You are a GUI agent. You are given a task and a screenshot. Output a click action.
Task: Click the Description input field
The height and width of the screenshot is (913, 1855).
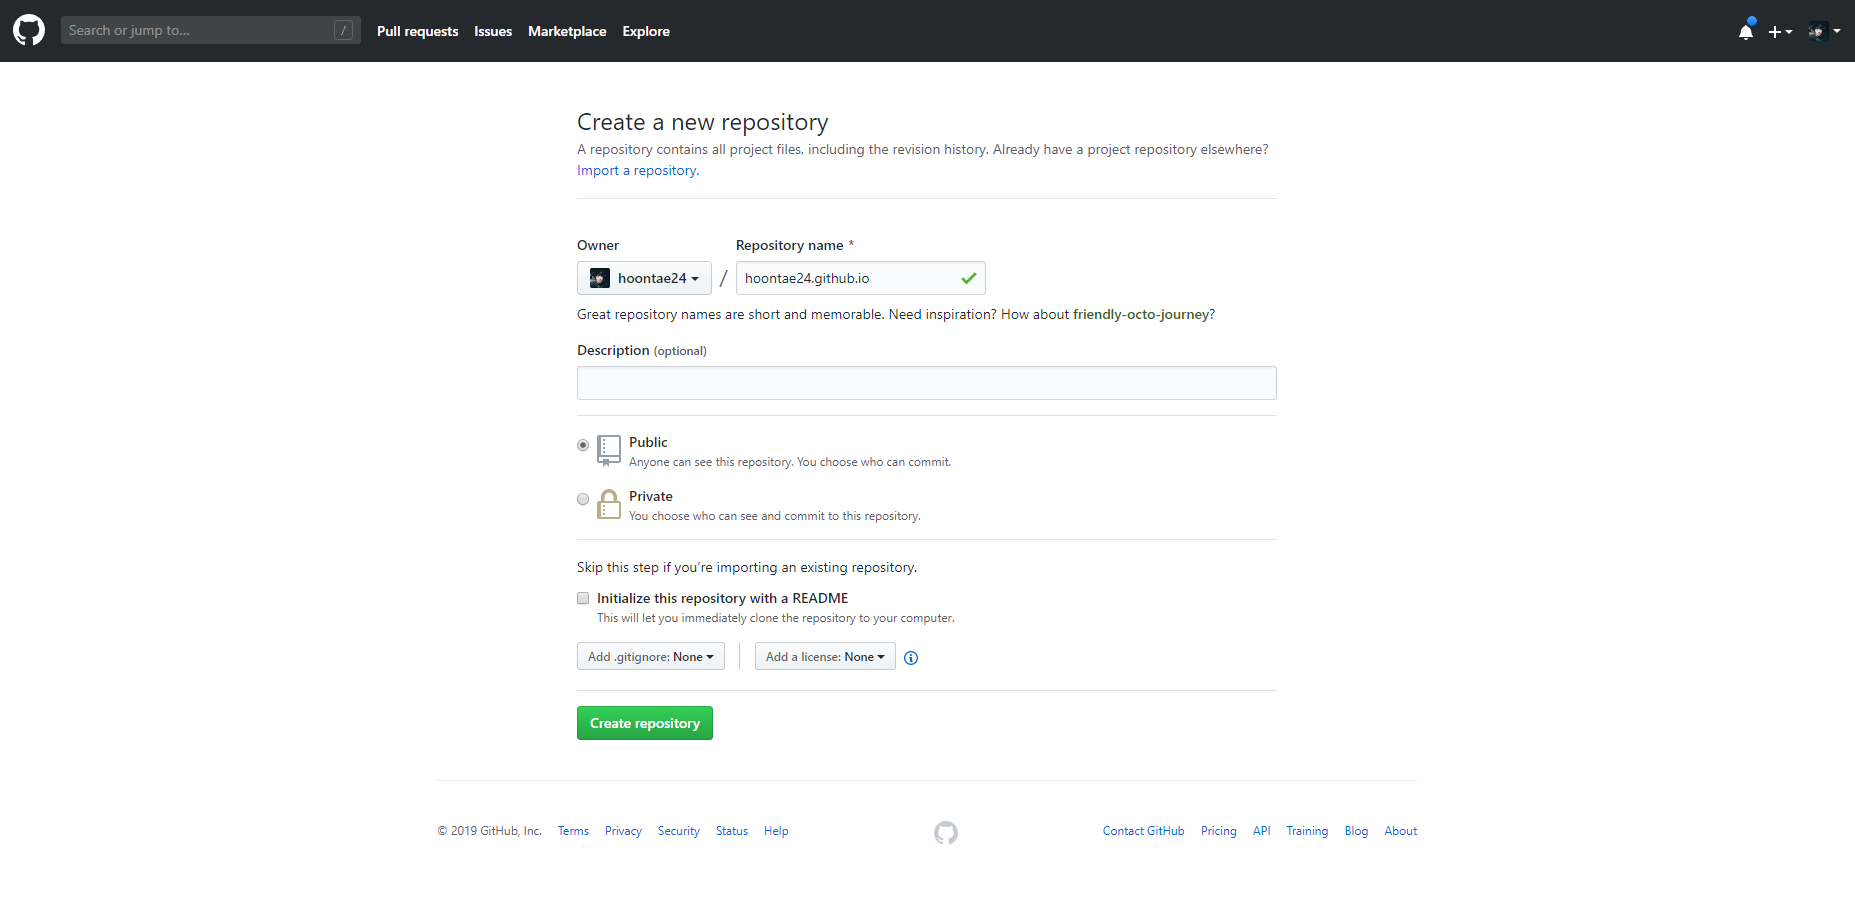pos(927,383)
